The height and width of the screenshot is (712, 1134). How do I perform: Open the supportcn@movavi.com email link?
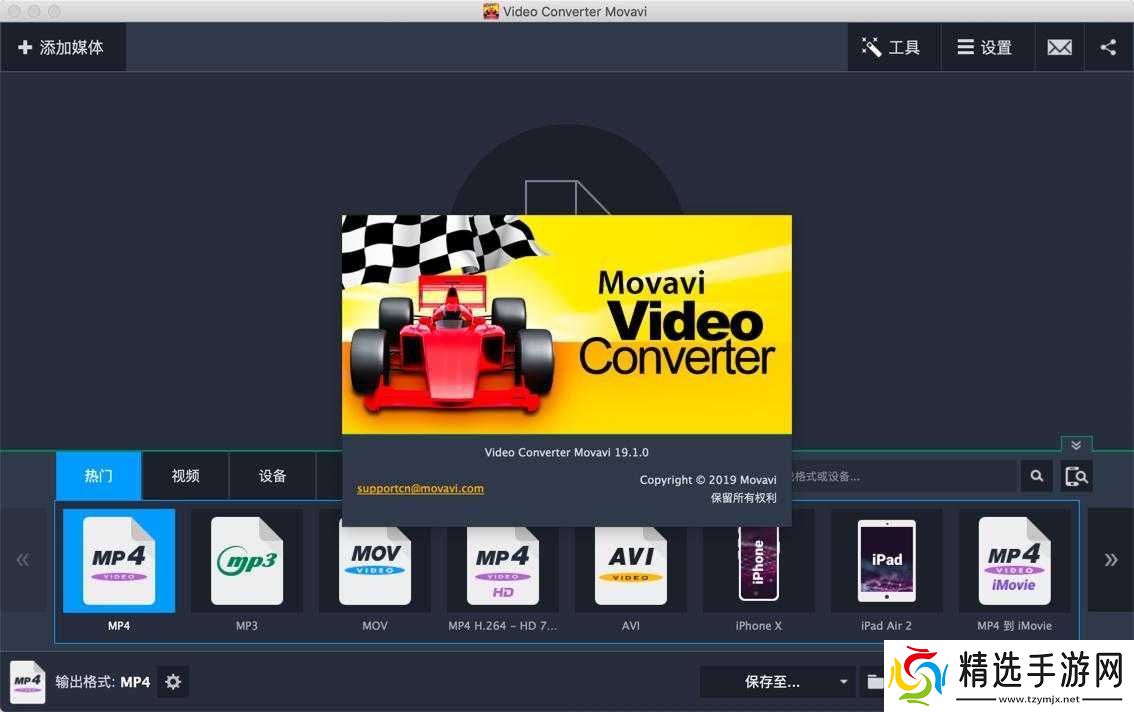tap(420, 488)
